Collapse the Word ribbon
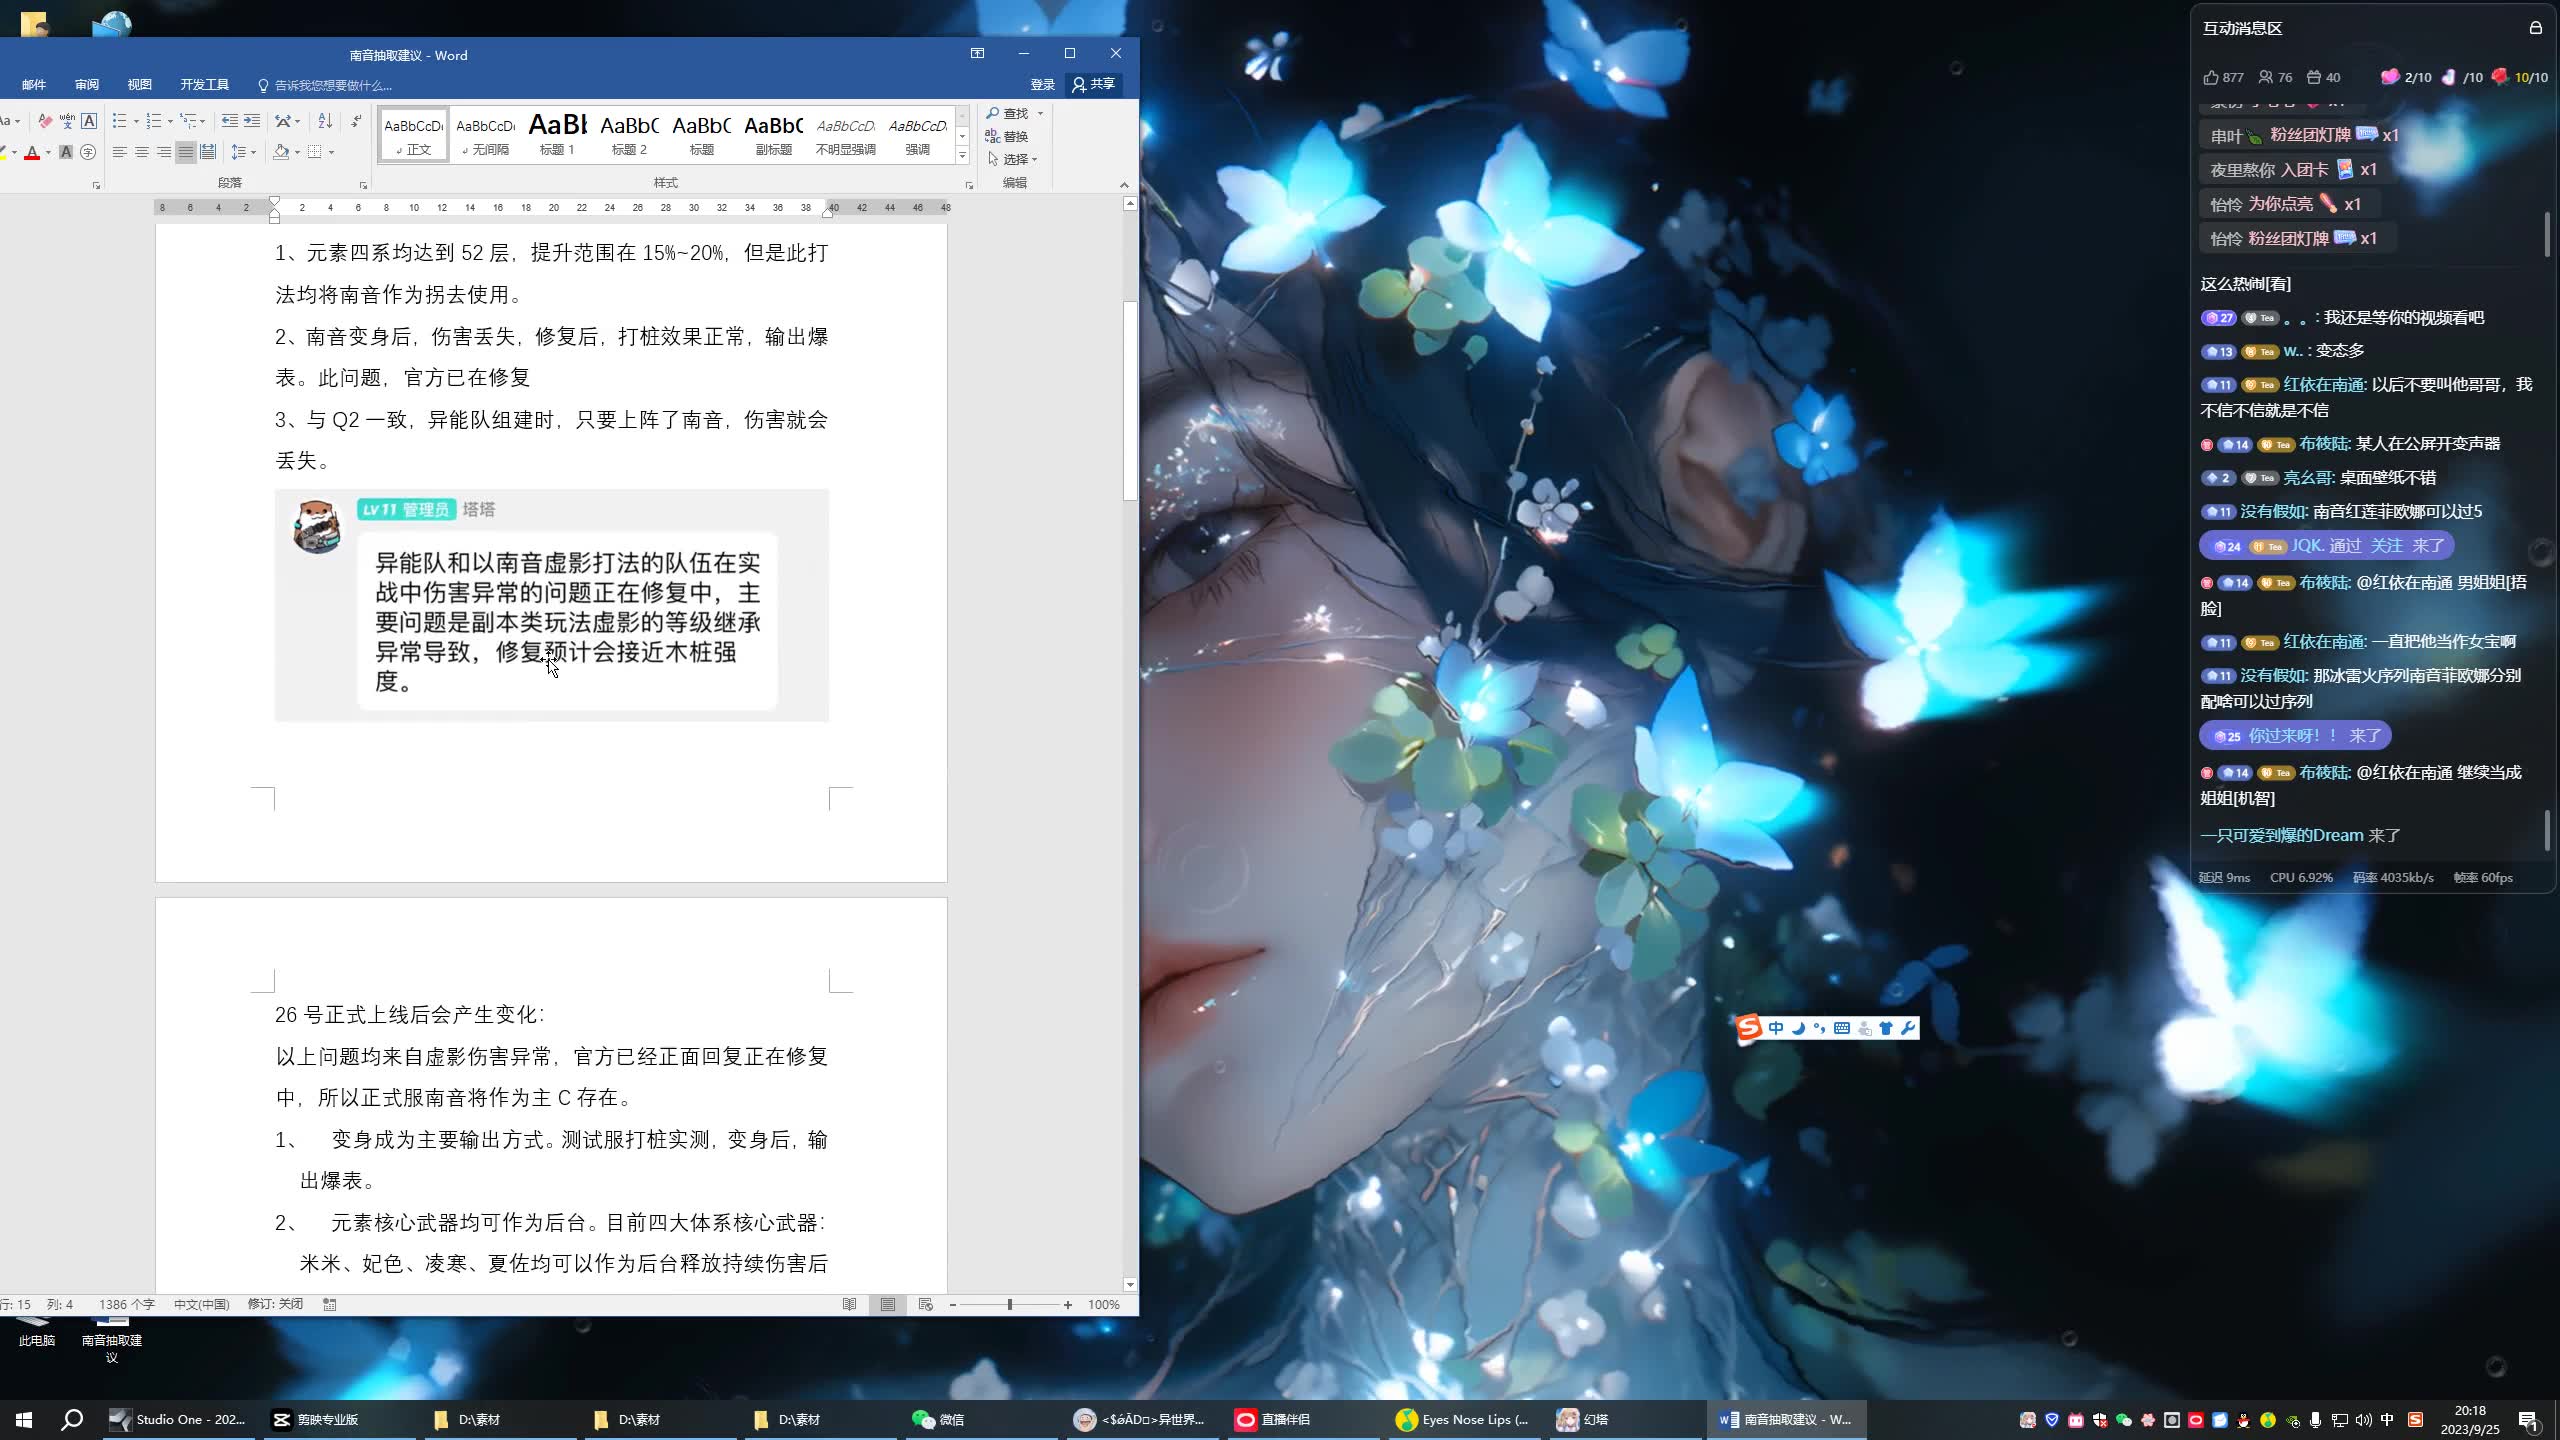The image size is (2560, 1440). (x=1124, y=185)
